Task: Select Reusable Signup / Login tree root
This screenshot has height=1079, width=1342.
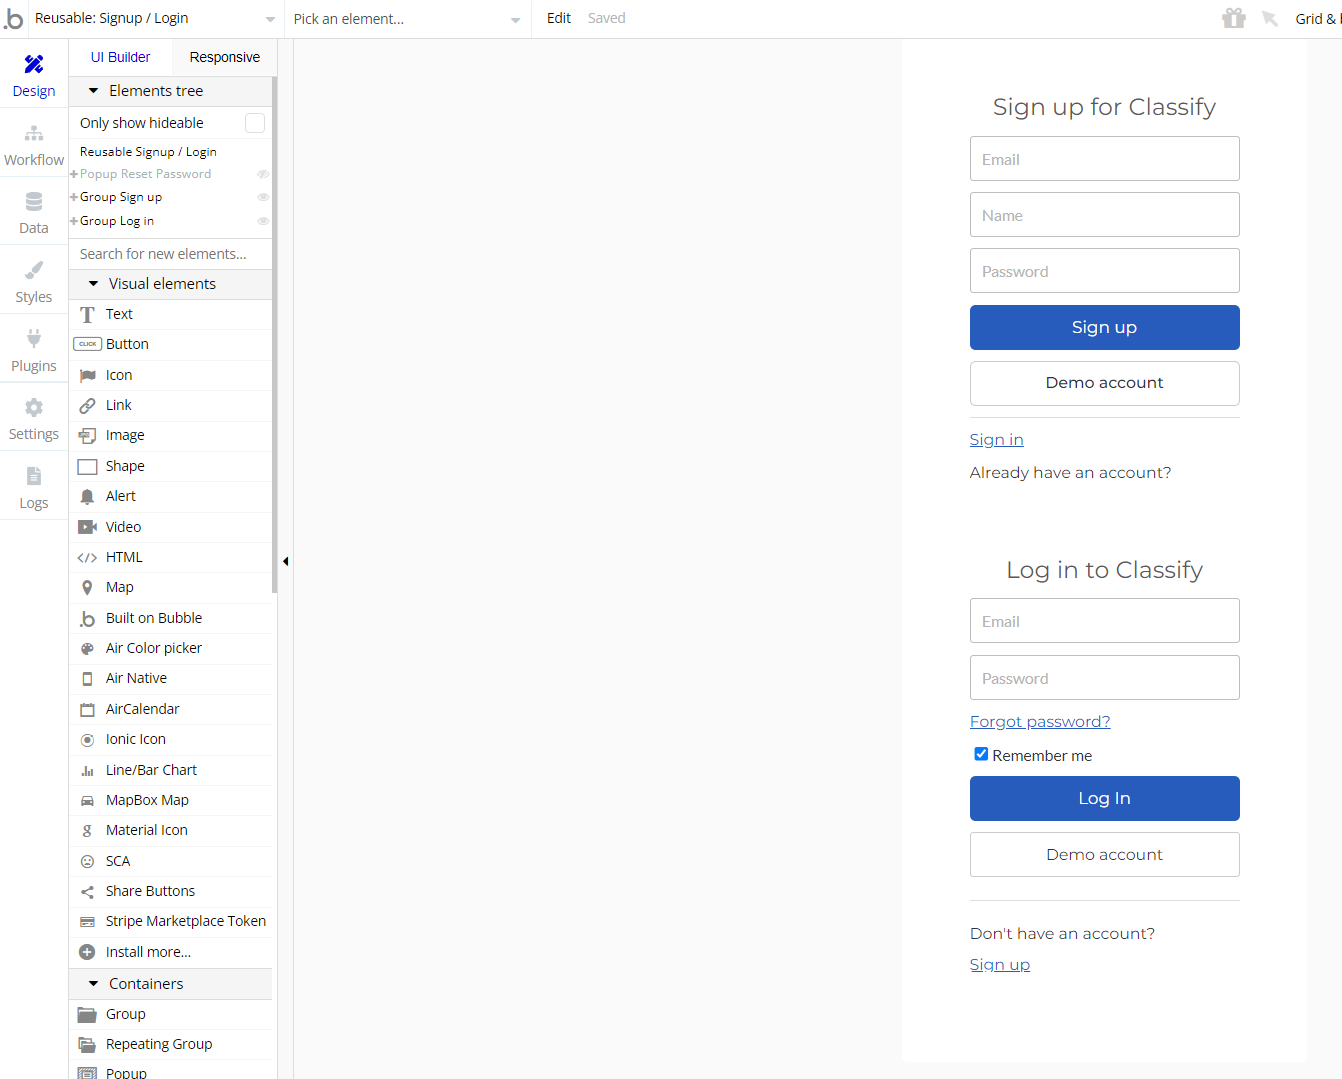Action: 148,152
